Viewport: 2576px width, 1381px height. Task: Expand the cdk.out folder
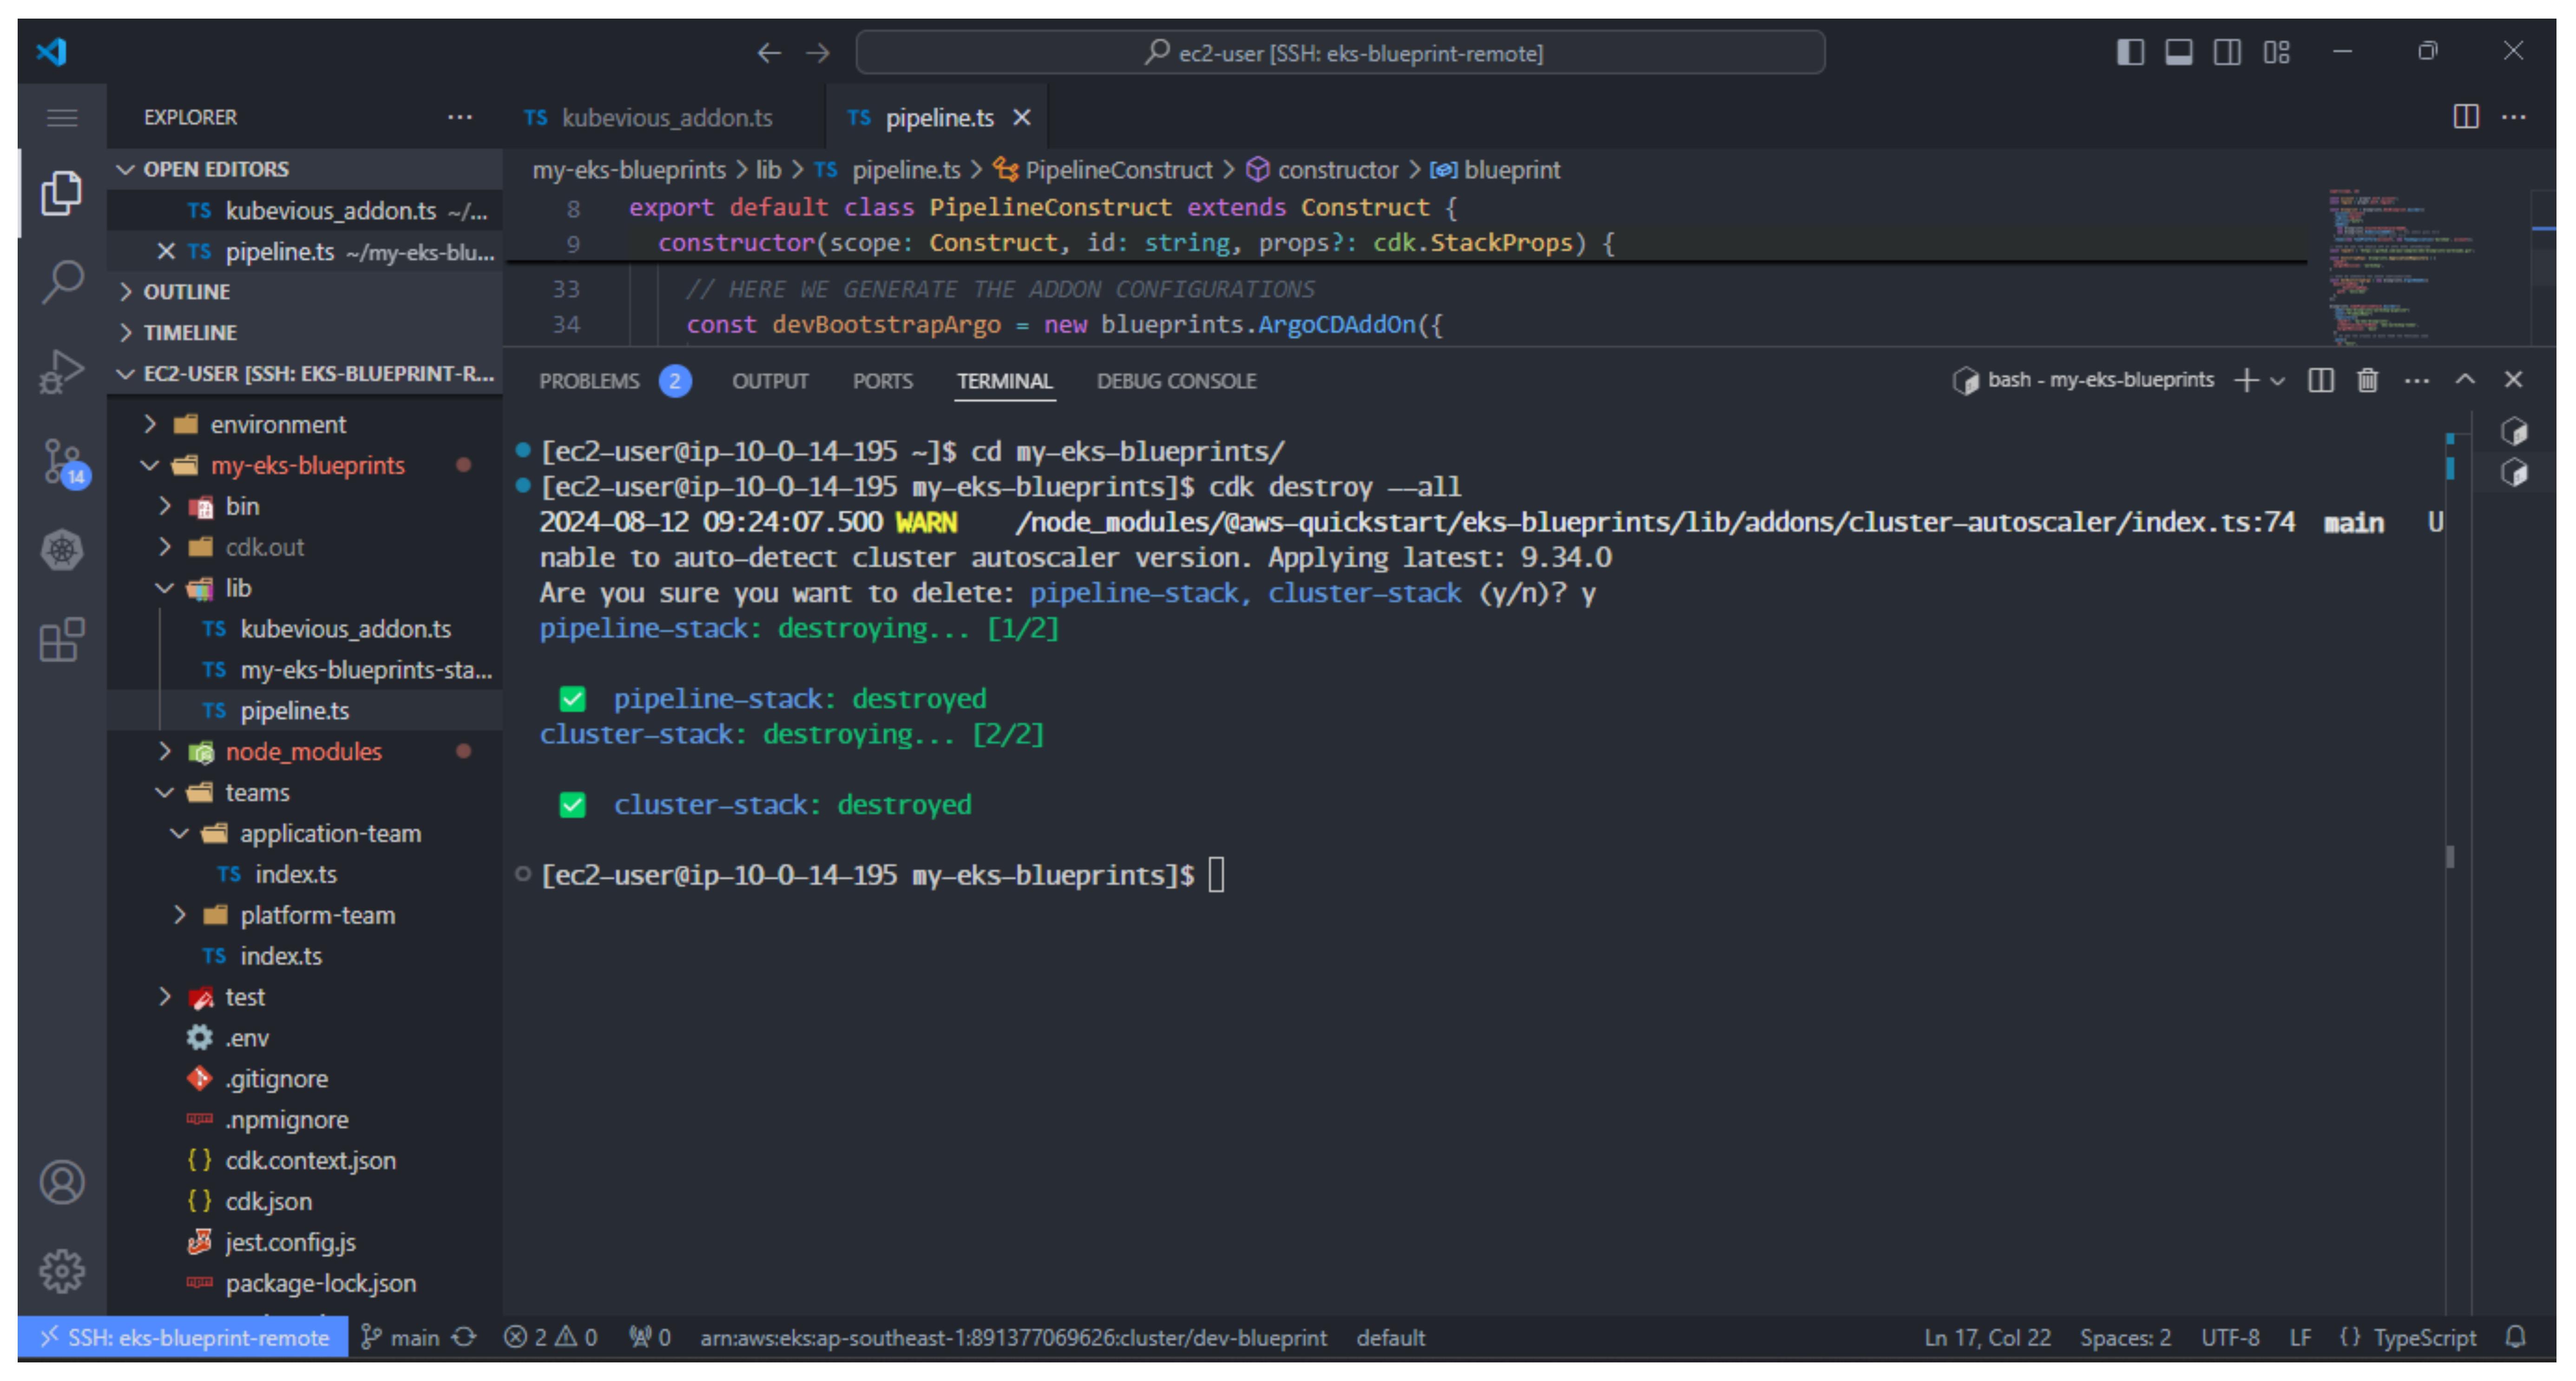pos(305,548)
